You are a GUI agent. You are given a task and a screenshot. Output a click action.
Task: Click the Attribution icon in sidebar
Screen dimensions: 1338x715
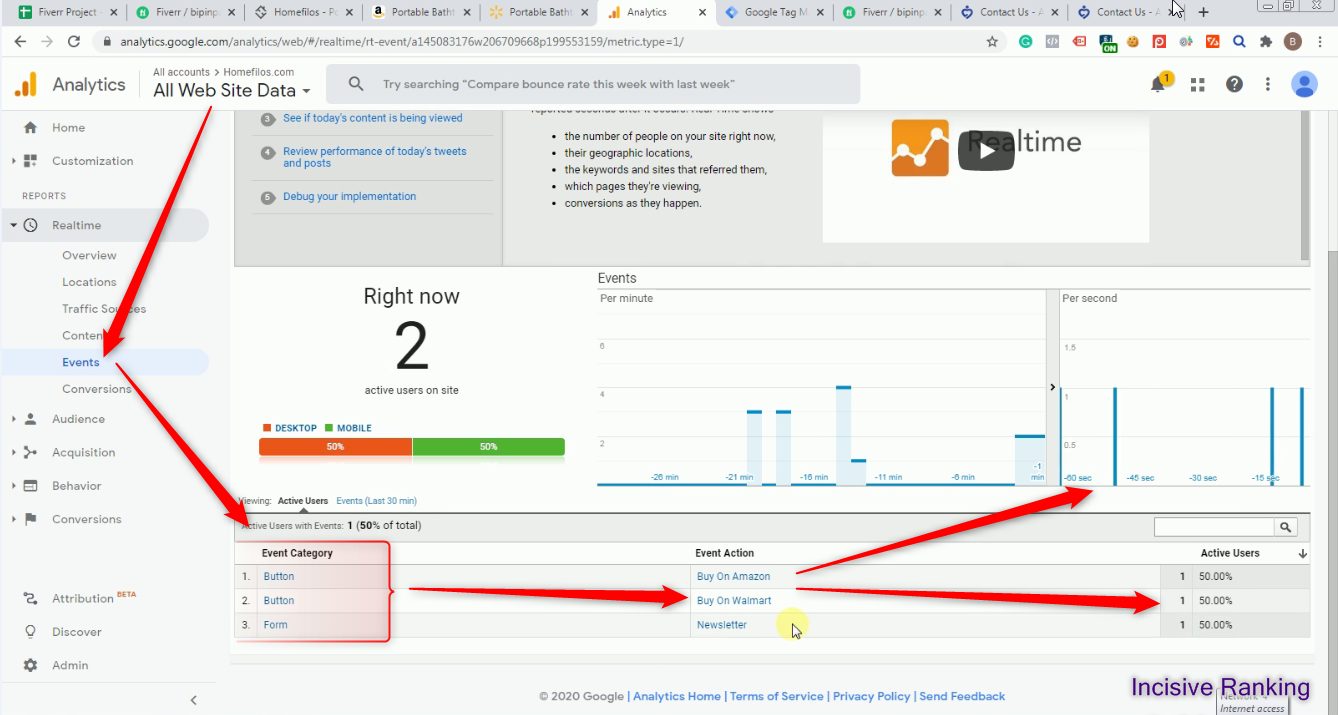pos(30,598)
